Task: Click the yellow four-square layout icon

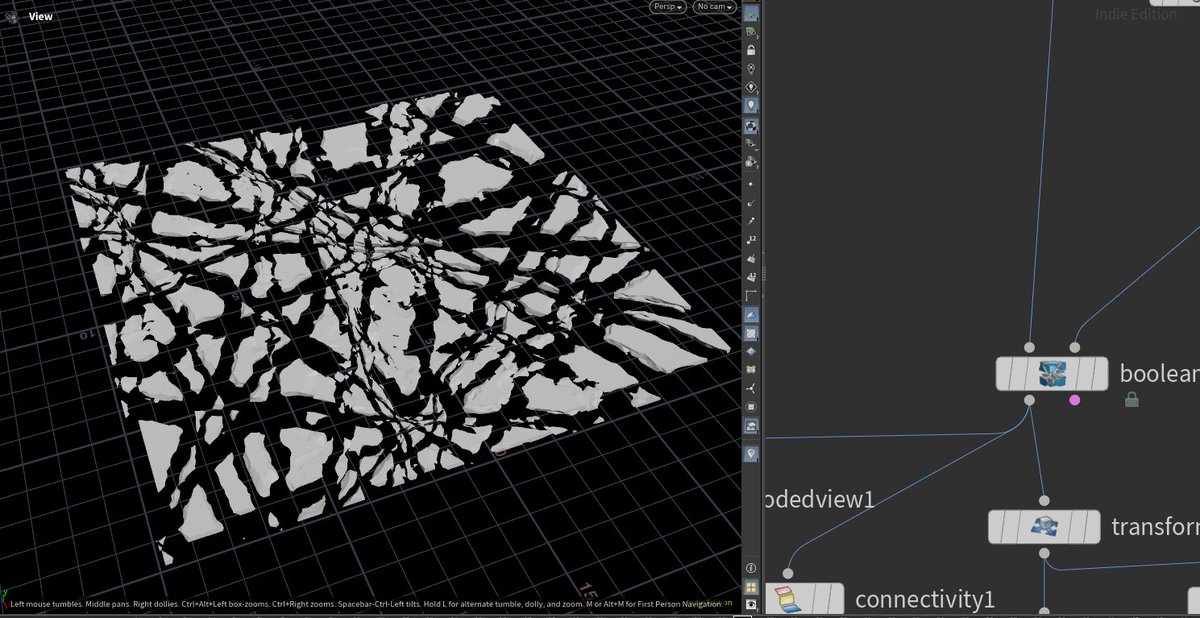Action: point(751,586)
